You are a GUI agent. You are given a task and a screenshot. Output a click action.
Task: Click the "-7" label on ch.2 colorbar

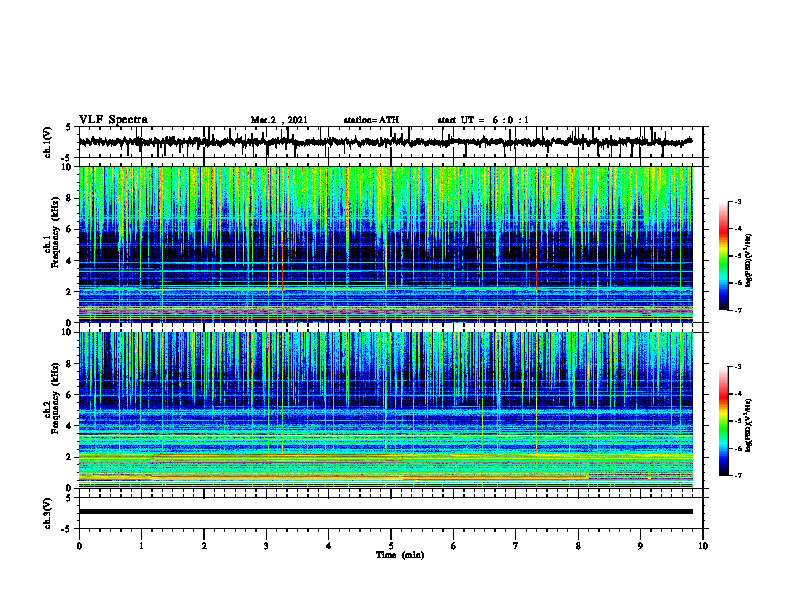coord(737,475)
